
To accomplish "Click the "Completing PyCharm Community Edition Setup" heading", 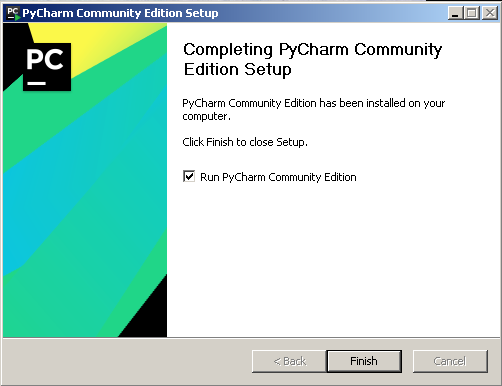I will [x=313, y=59].
